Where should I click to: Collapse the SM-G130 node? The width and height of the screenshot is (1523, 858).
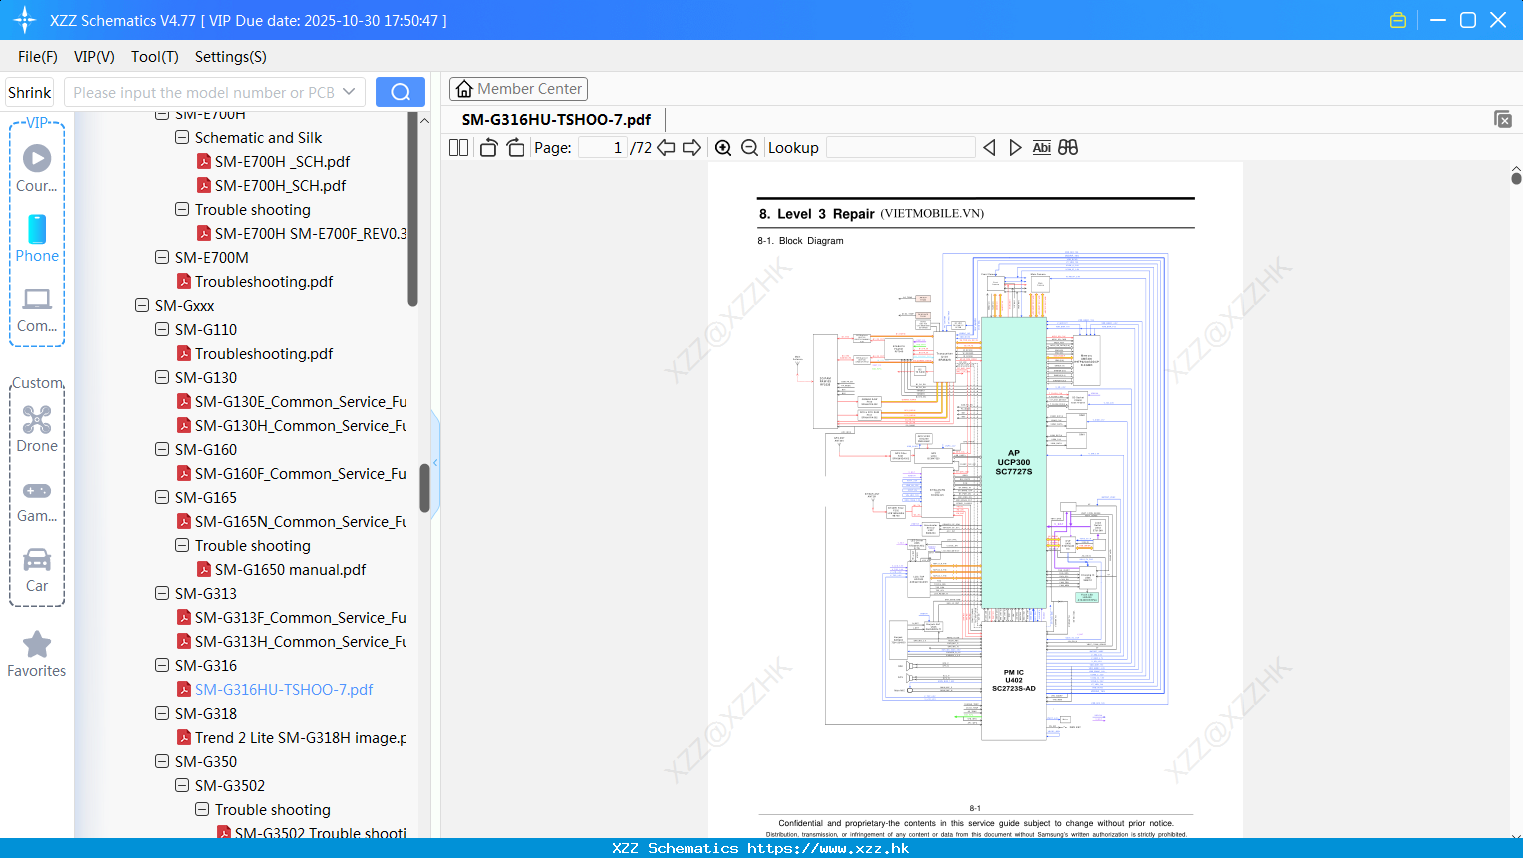pos(162,377)
